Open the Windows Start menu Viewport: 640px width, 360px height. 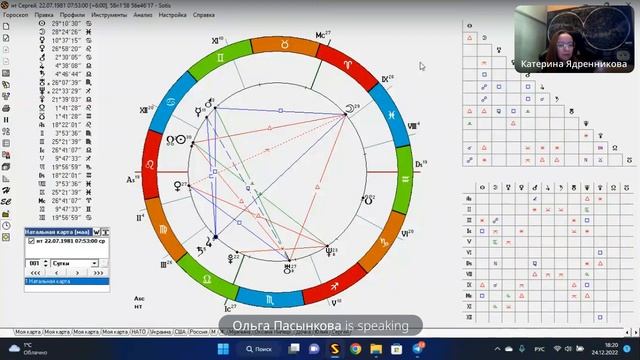(223, 349)
